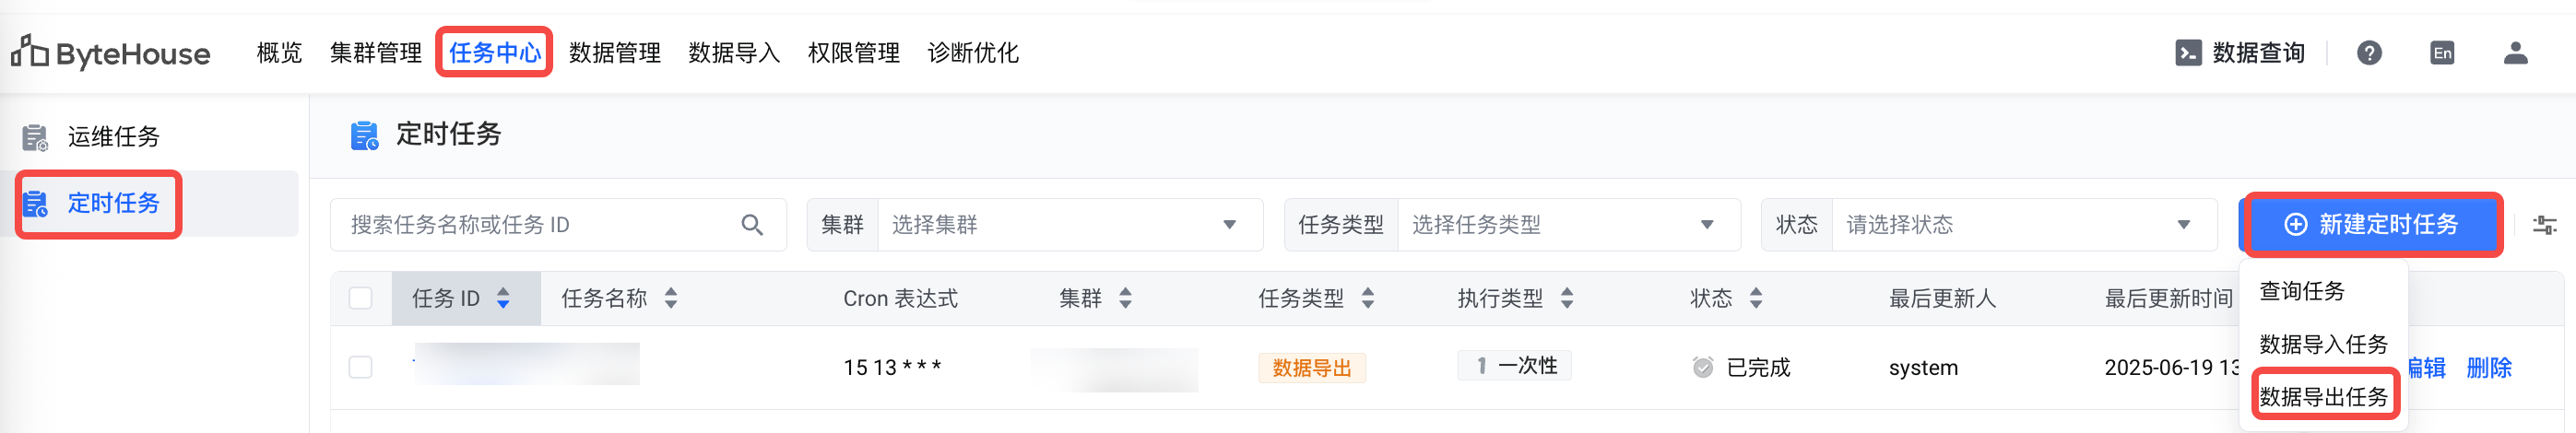Open 运维任务 in the sidebar
Viewport: 2576px width, 433px height.
tap(113, 137)
